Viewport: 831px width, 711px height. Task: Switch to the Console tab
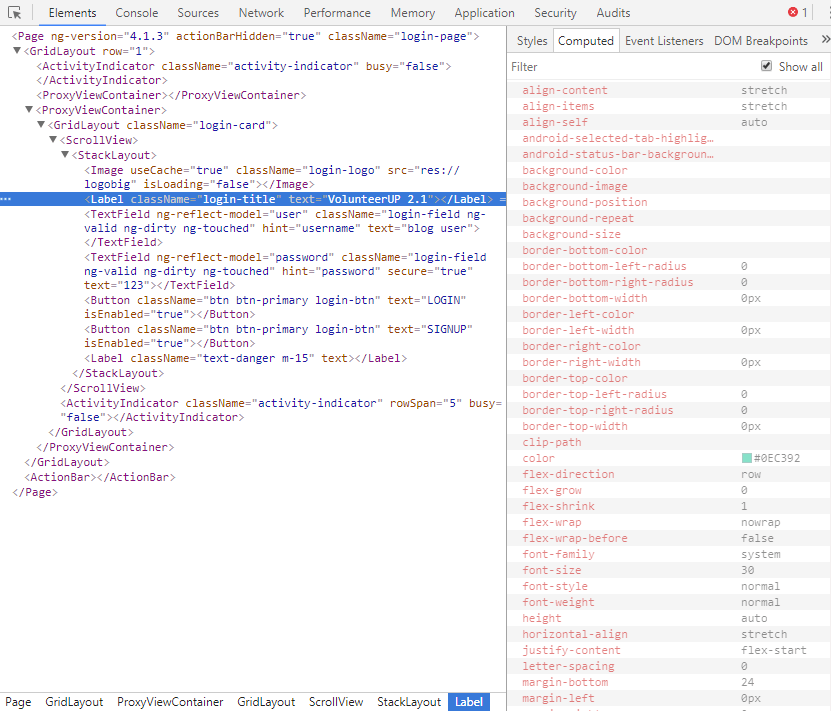(x=136, y=13)
